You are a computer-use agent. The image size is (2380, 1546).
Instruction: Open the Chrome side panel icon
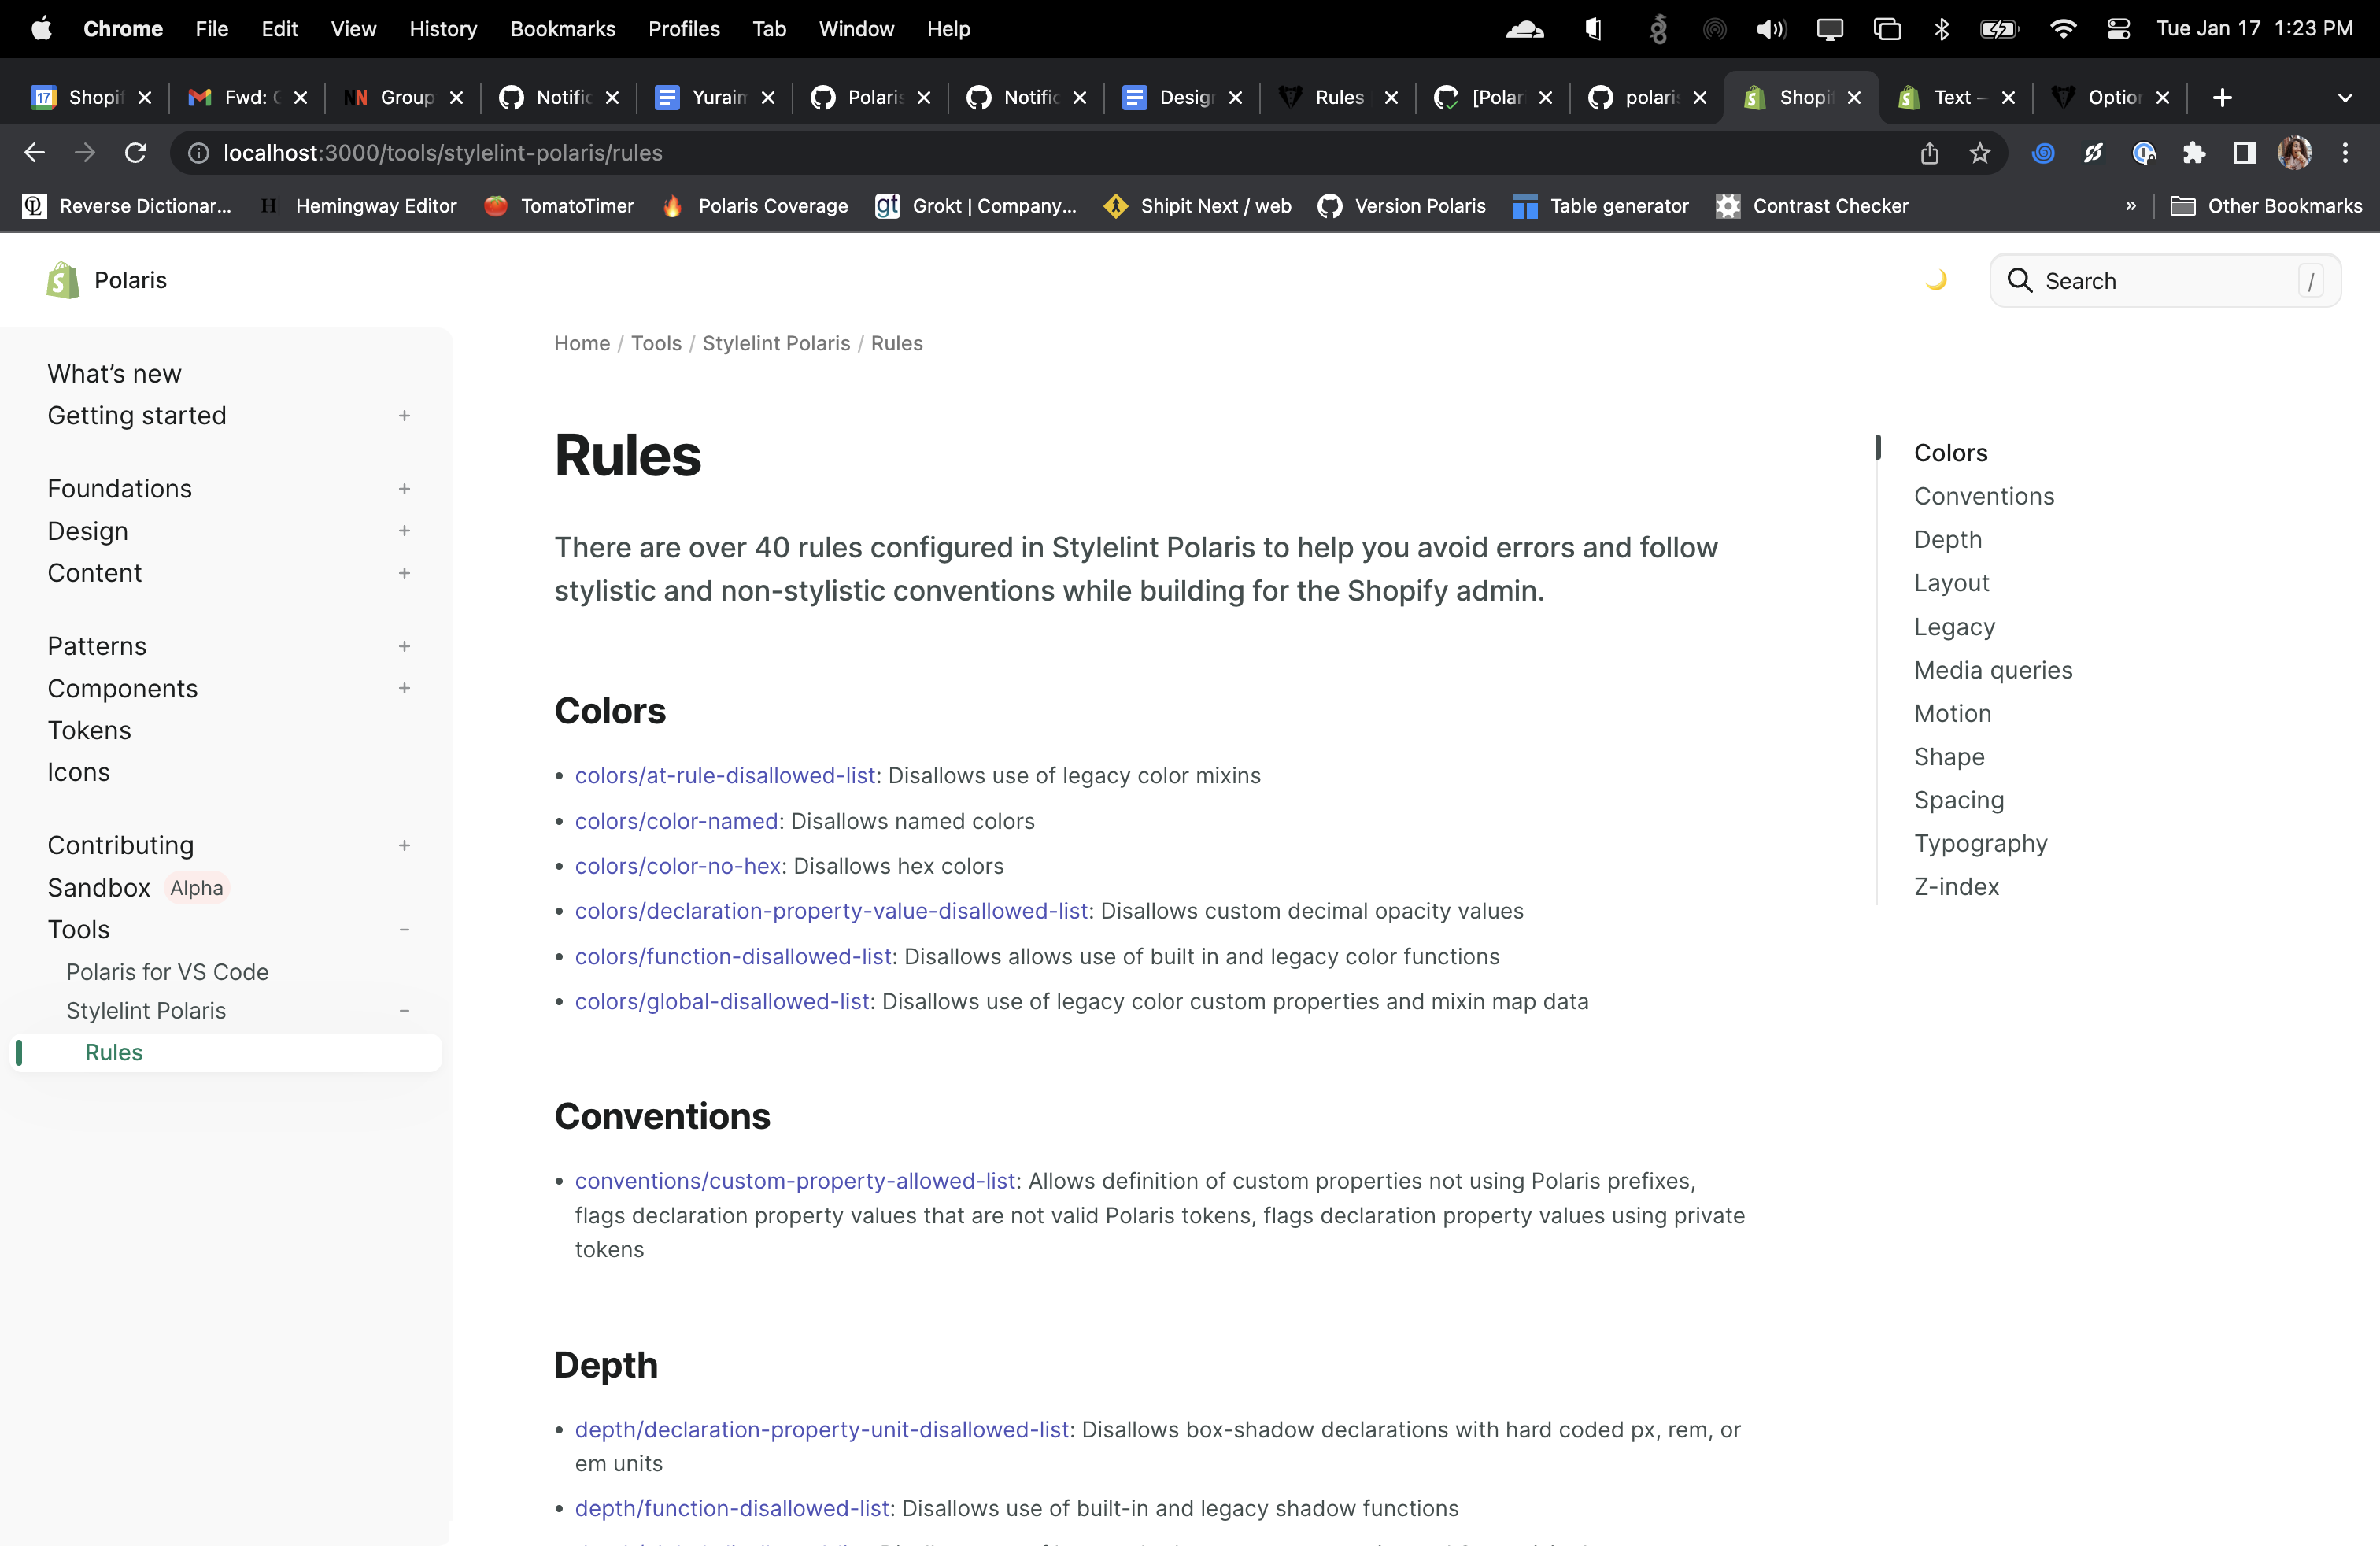pyautogui.click(x=2244, y=153)
